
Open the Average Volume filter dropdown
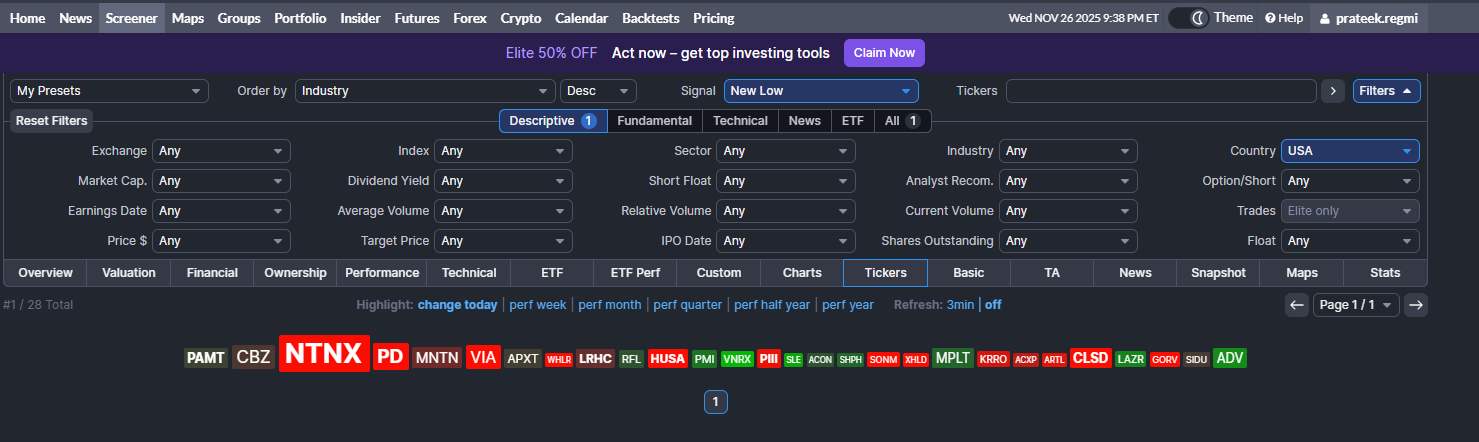tap(503, 211)
